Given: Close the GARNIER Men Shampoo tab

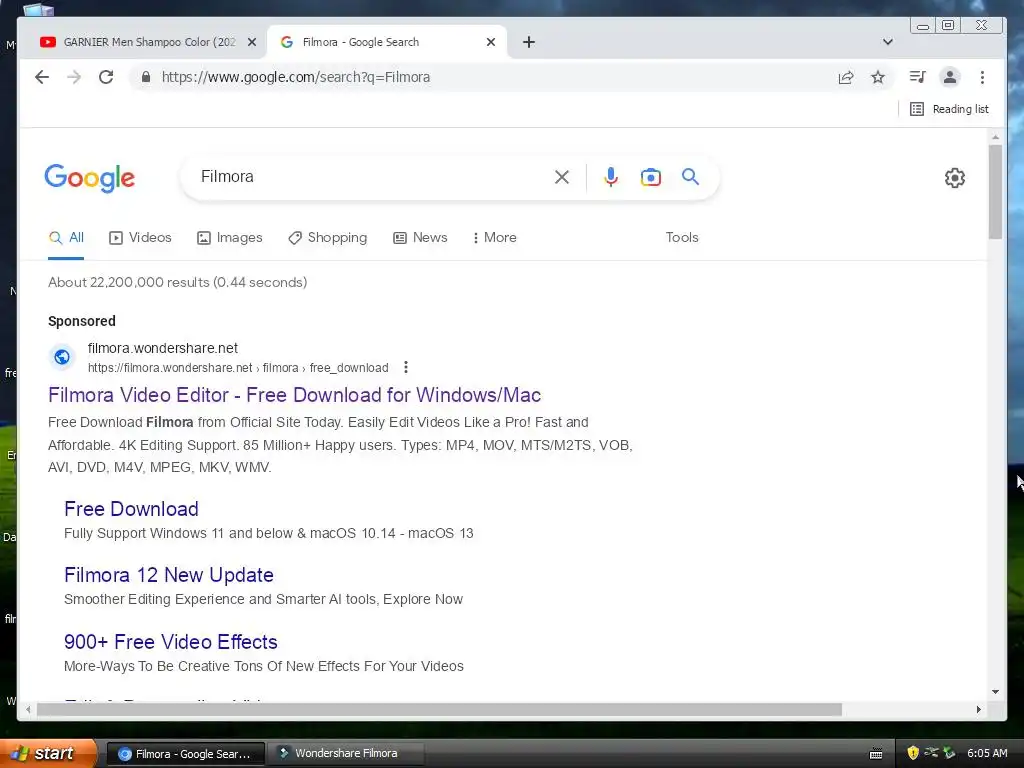Looking at the screenshot, I should coord(251,42).
